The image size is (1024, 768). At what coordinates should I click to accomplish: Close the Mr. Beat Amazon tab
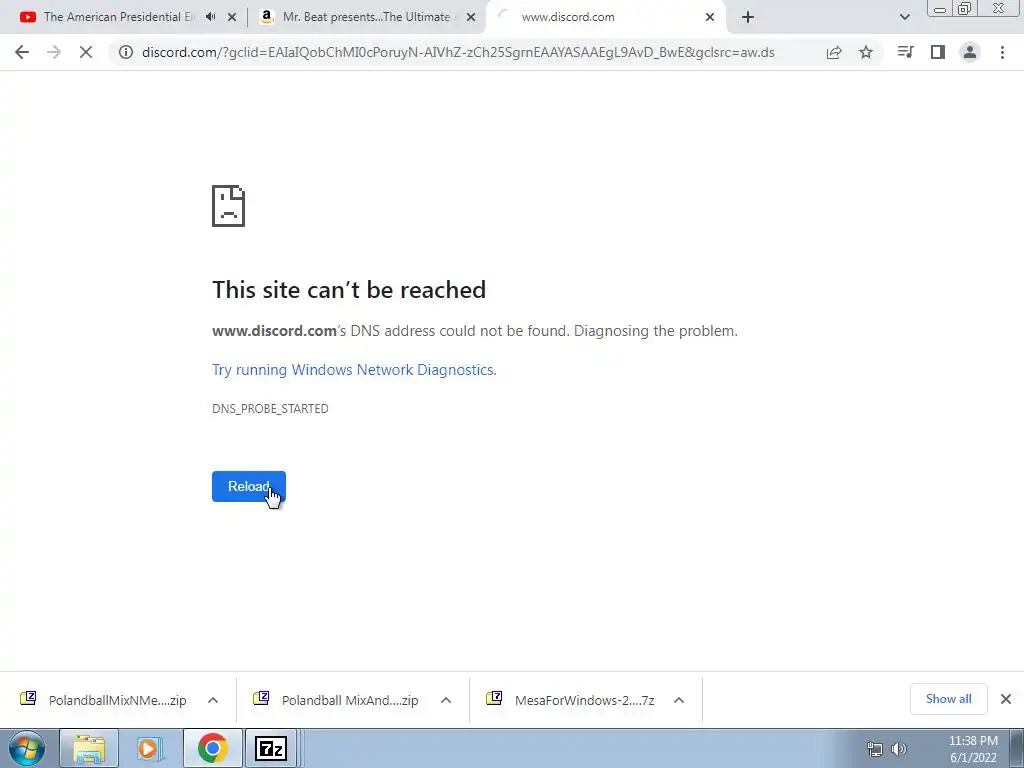[x=470, y=17]
